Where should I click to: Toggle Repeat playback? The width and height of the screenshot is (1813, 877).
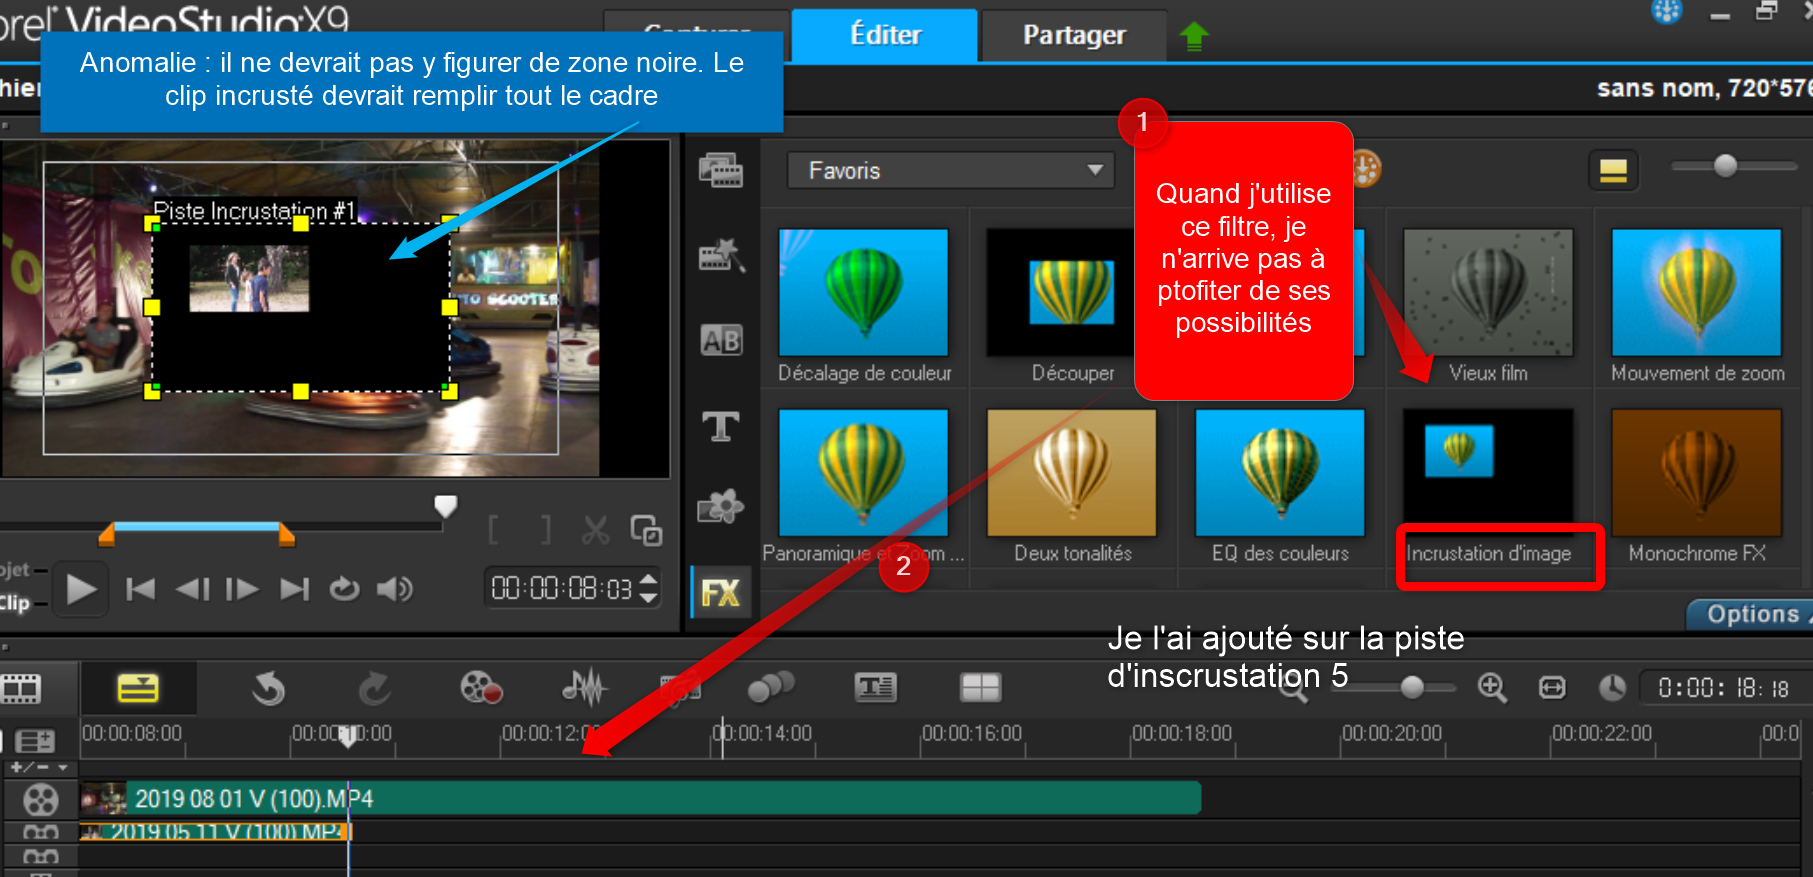[344, 589]
